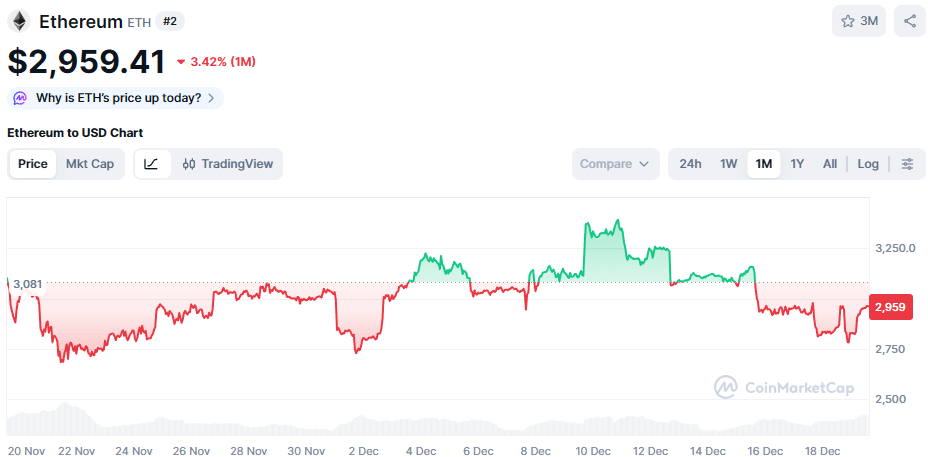
Task: Set chart range to 1W
Action: click(729, 164)
